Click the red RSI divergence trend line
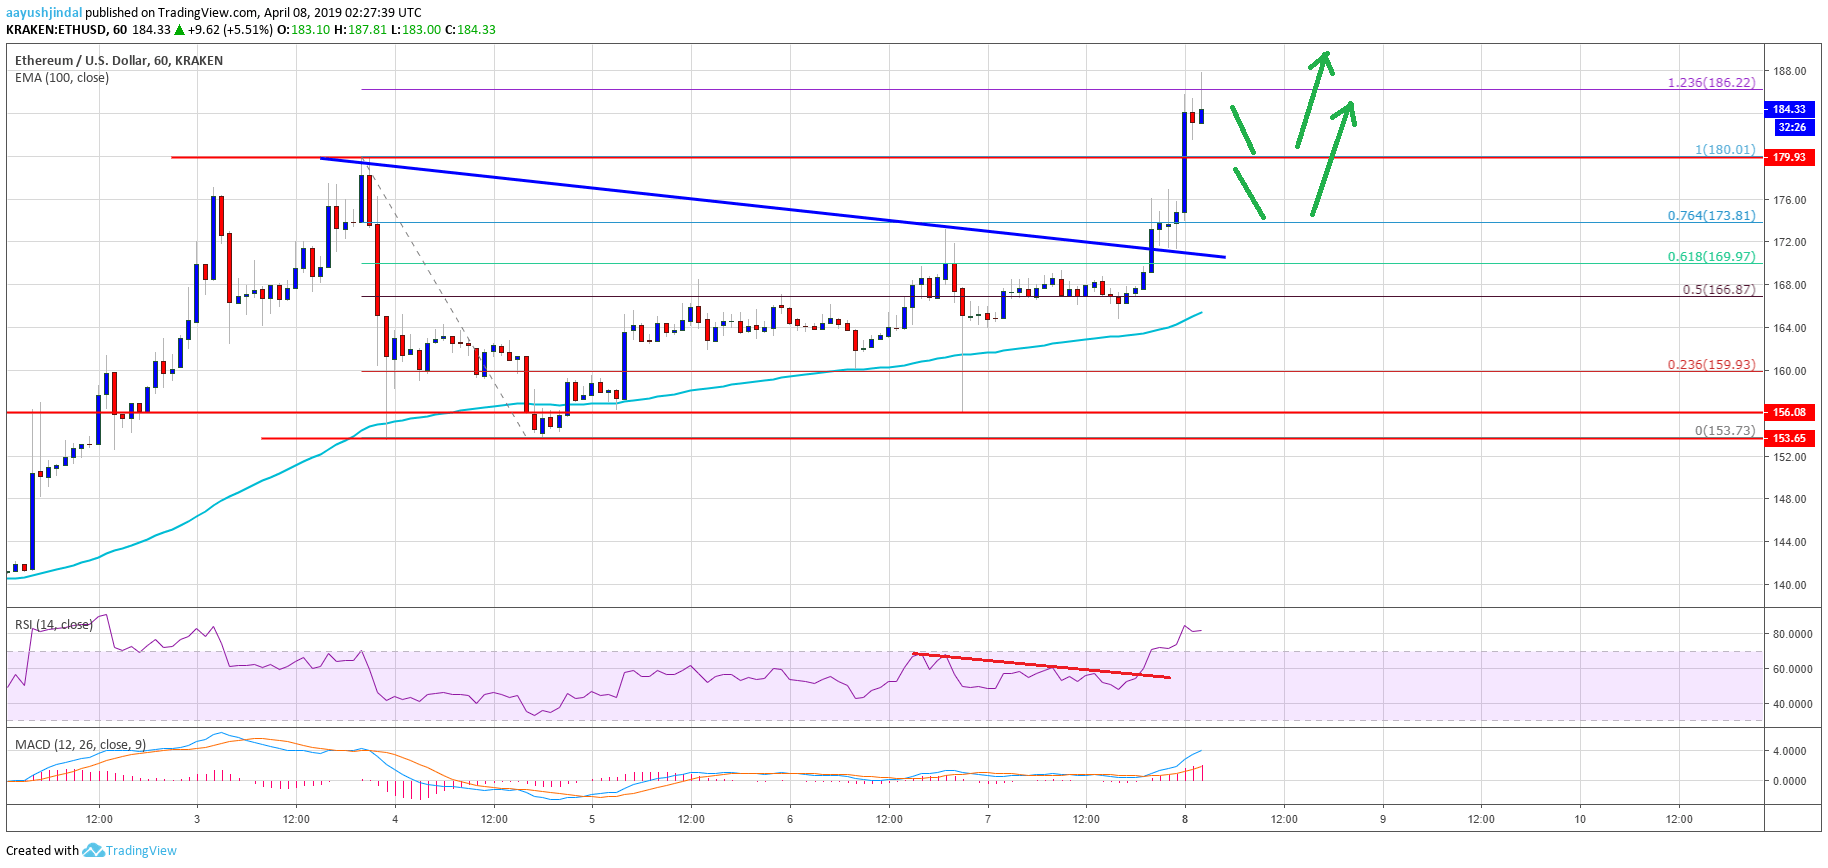This screenshot has width=1828, height=868. coord(1041,665)
